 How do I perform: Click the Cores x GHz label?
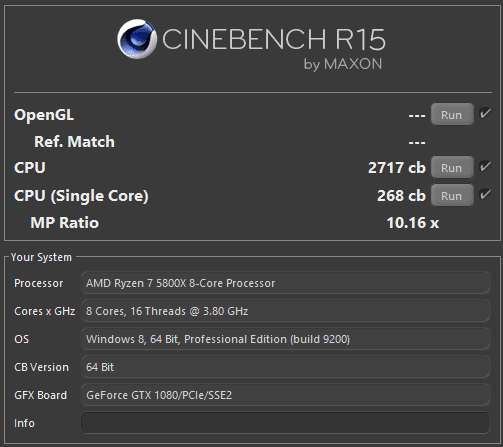[45, 311]
